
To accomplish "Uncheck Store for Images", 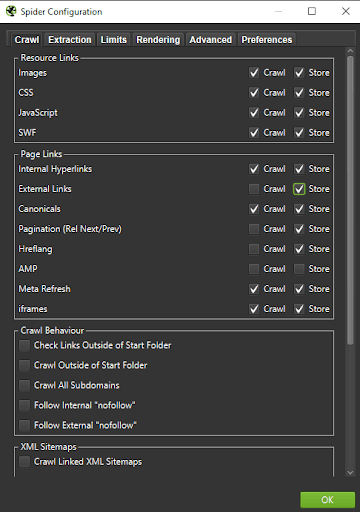I will click(x=299, y=73).
